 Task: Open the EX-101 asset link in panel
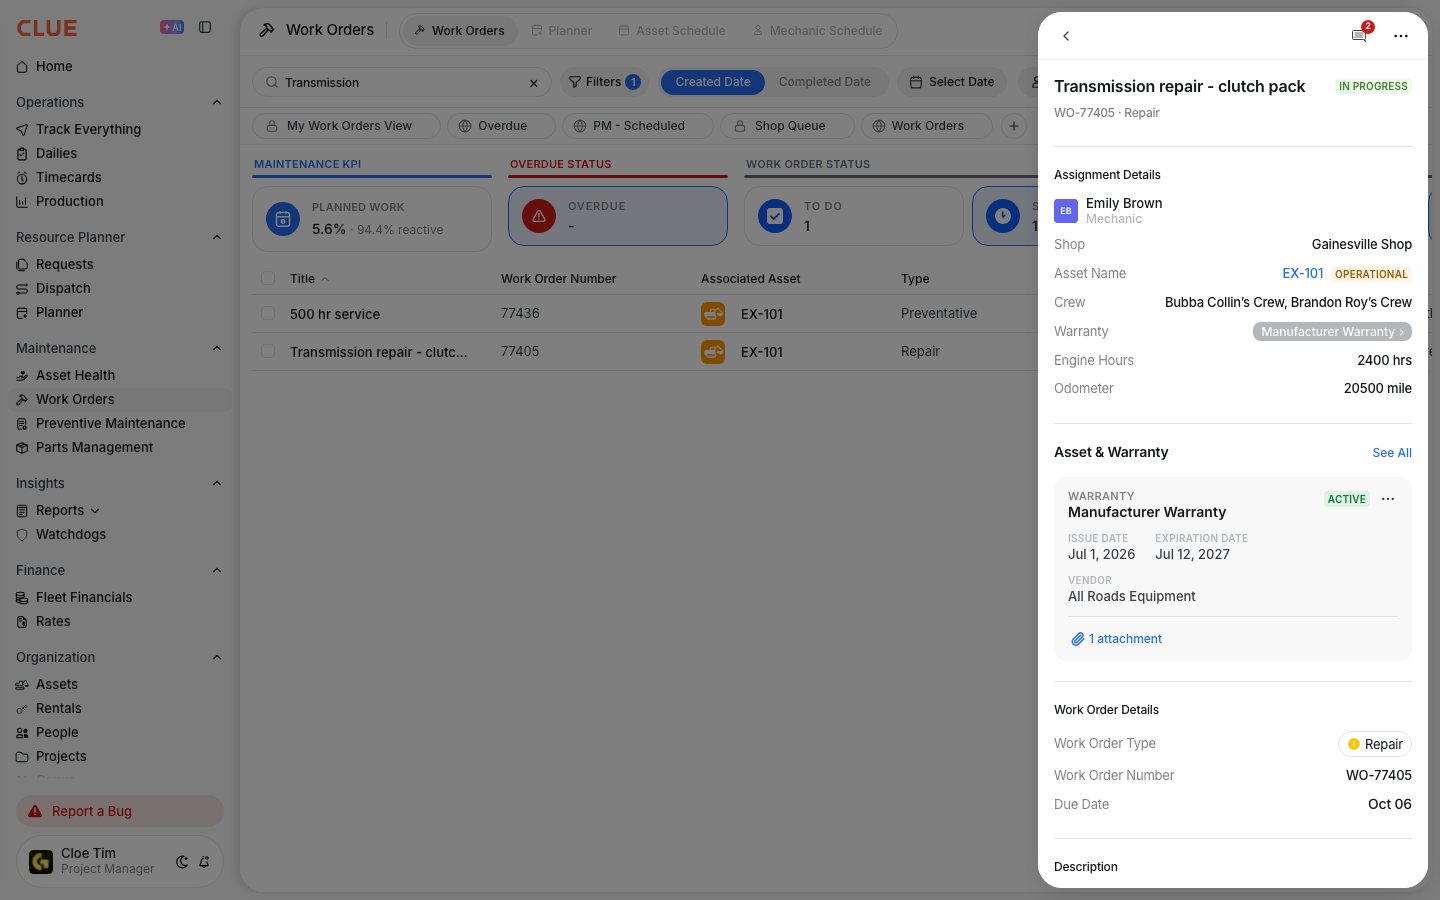[1303, 273]
